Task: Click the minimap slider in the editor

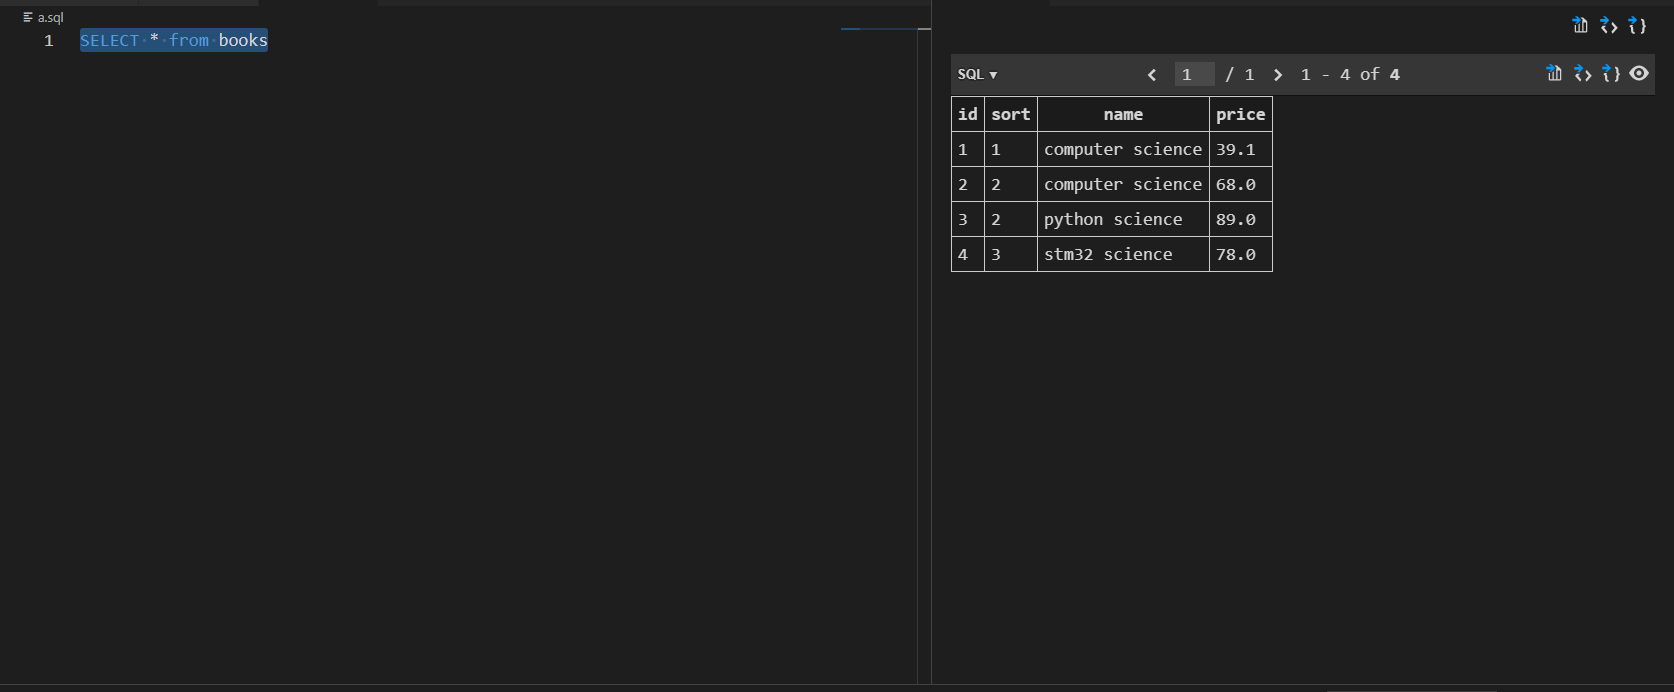Action: [x=886, y=29]
